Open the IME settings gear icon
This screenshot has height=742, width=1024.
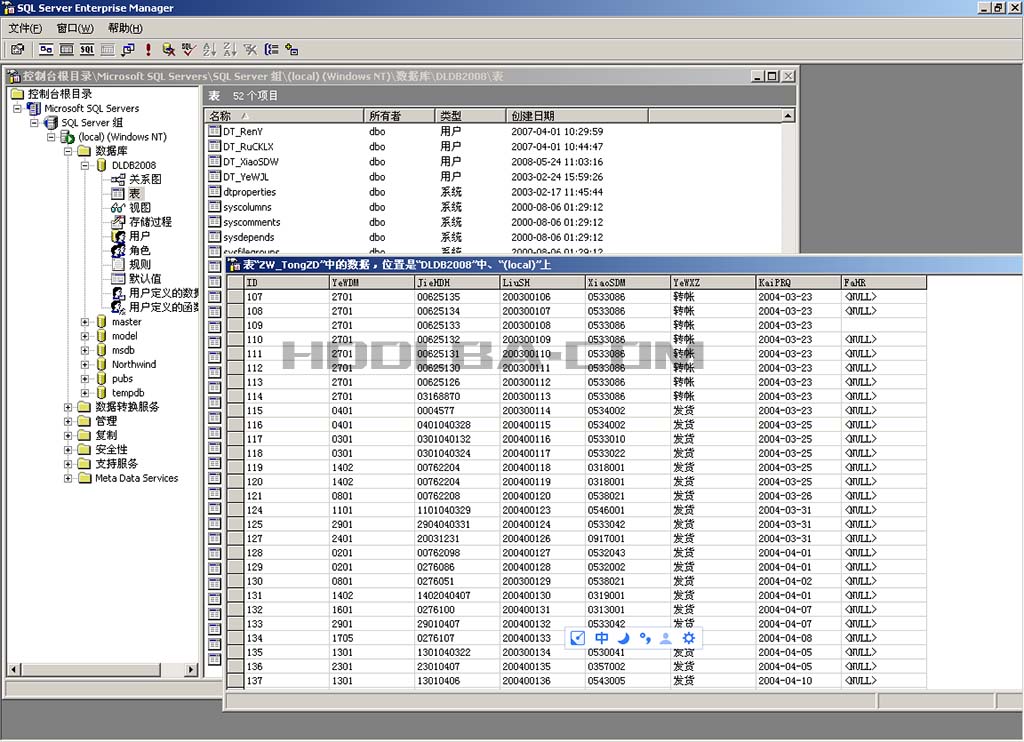tap(689, 638)
